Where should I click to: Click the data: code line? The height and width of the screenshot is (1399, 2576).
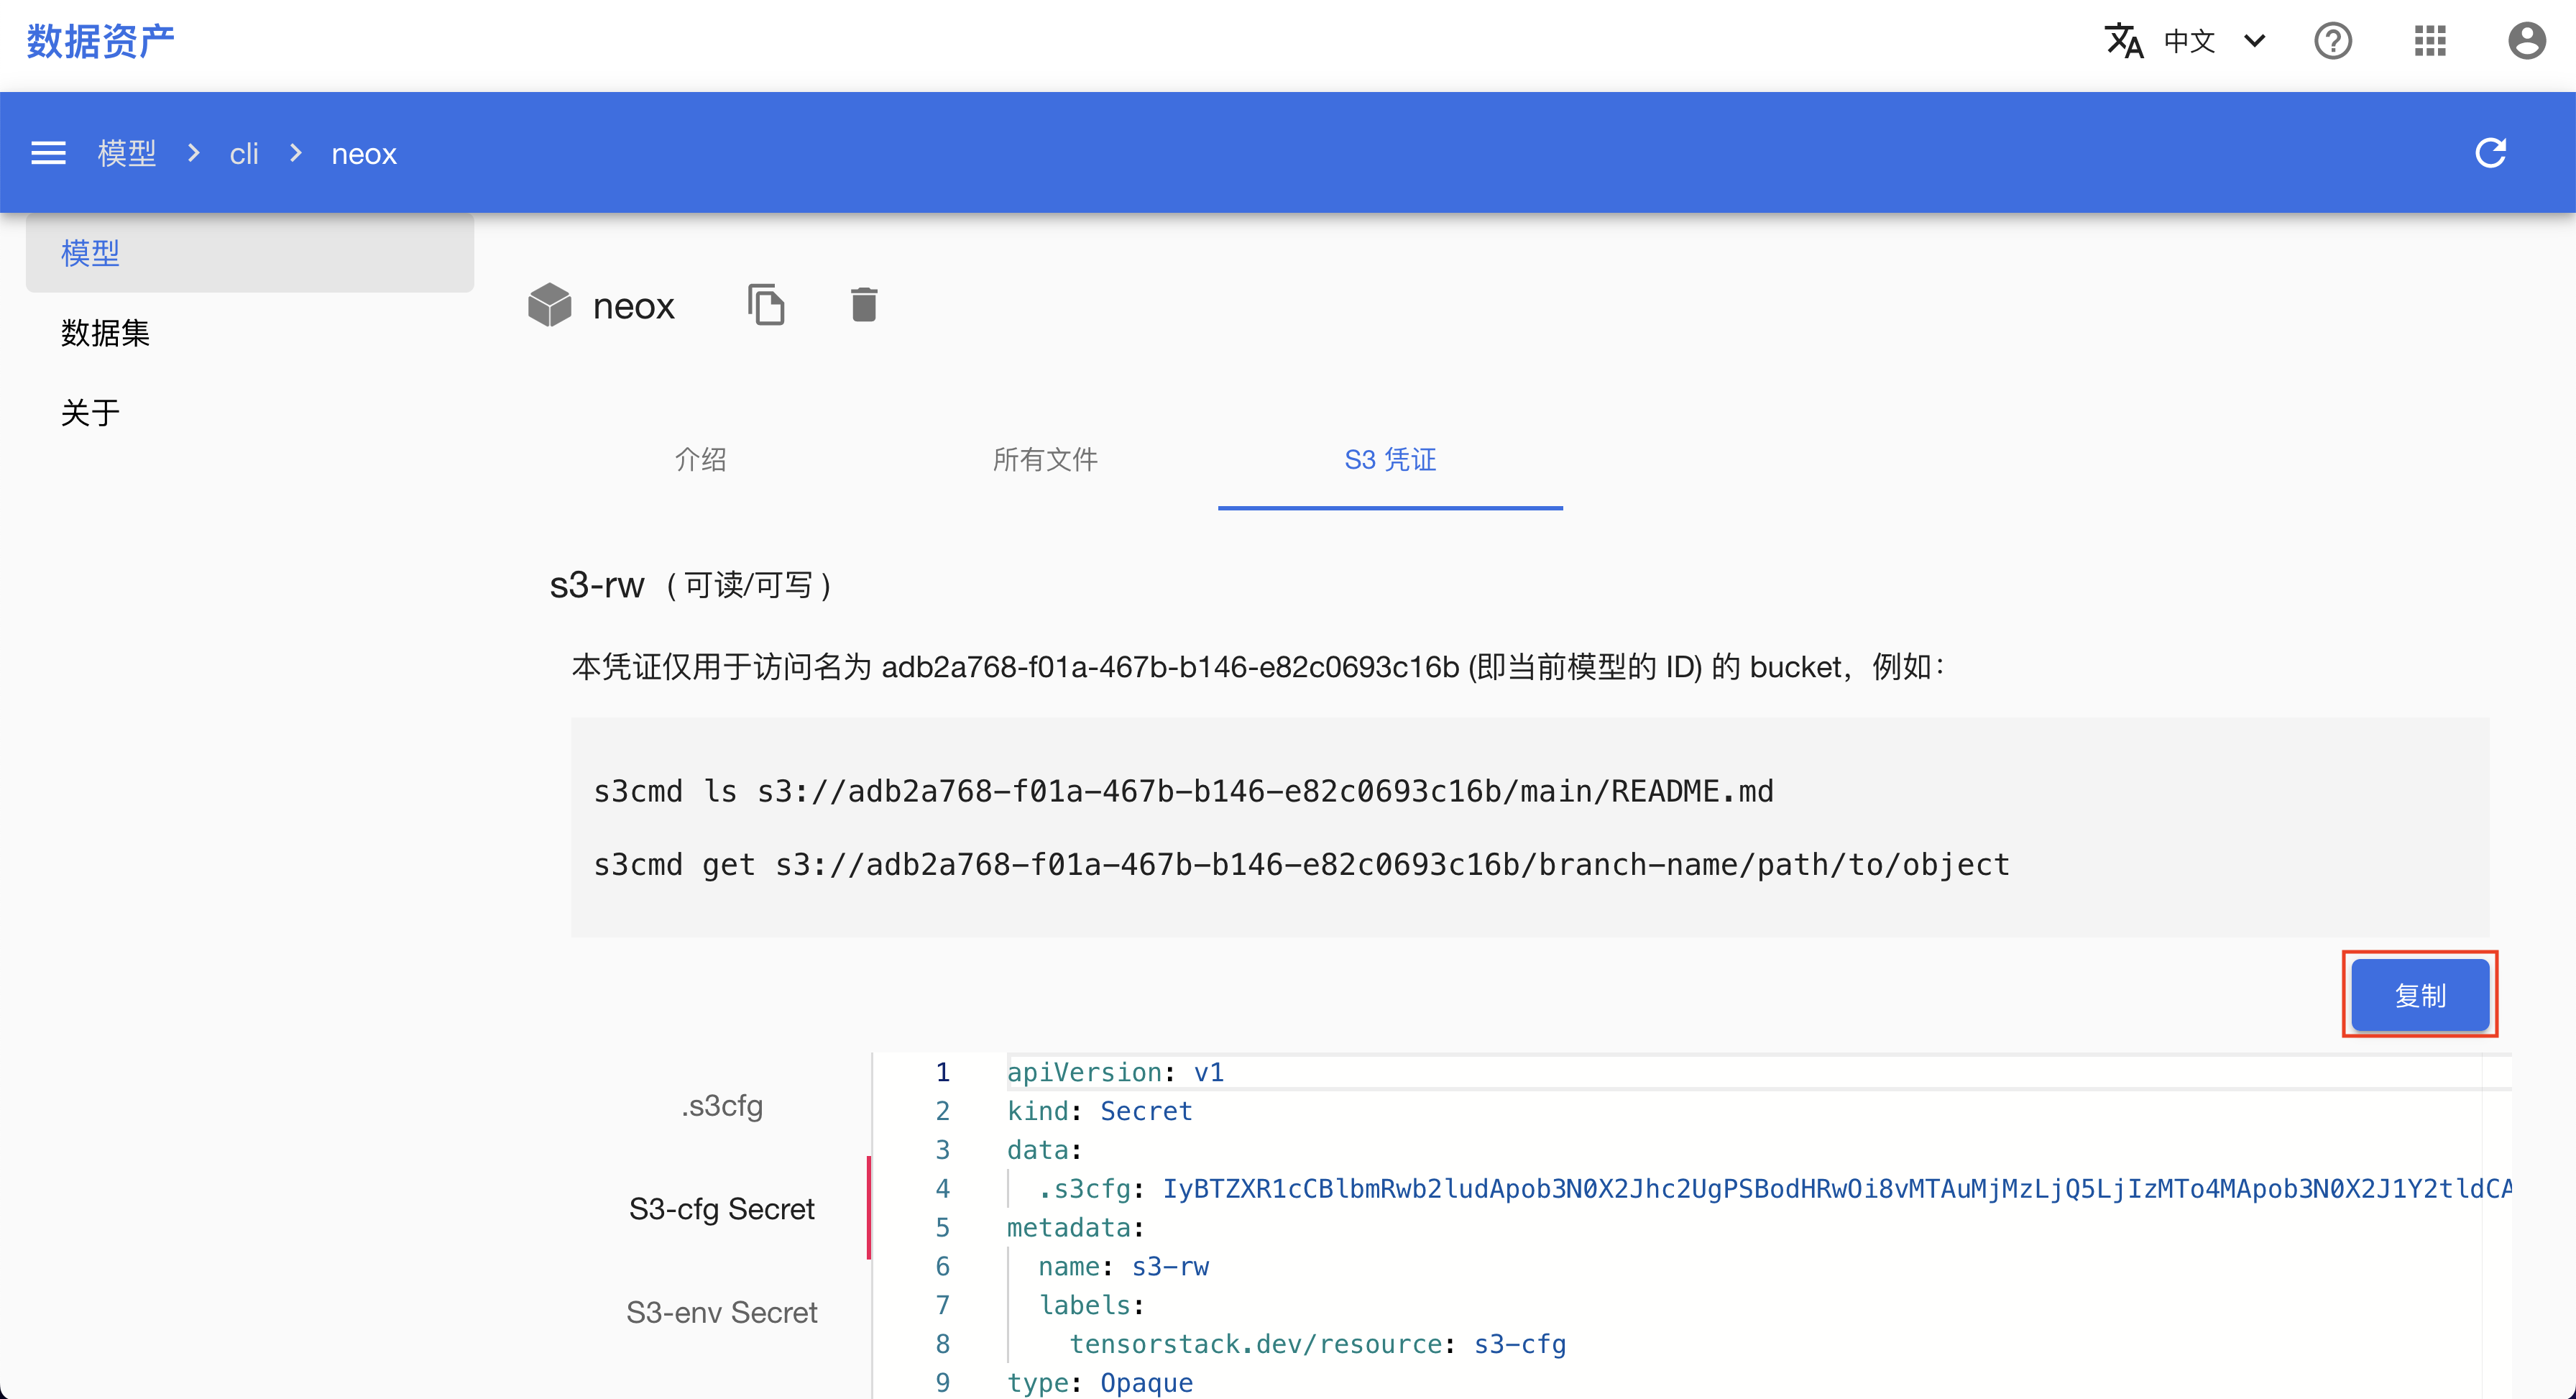click(x=1044, y=1150)
